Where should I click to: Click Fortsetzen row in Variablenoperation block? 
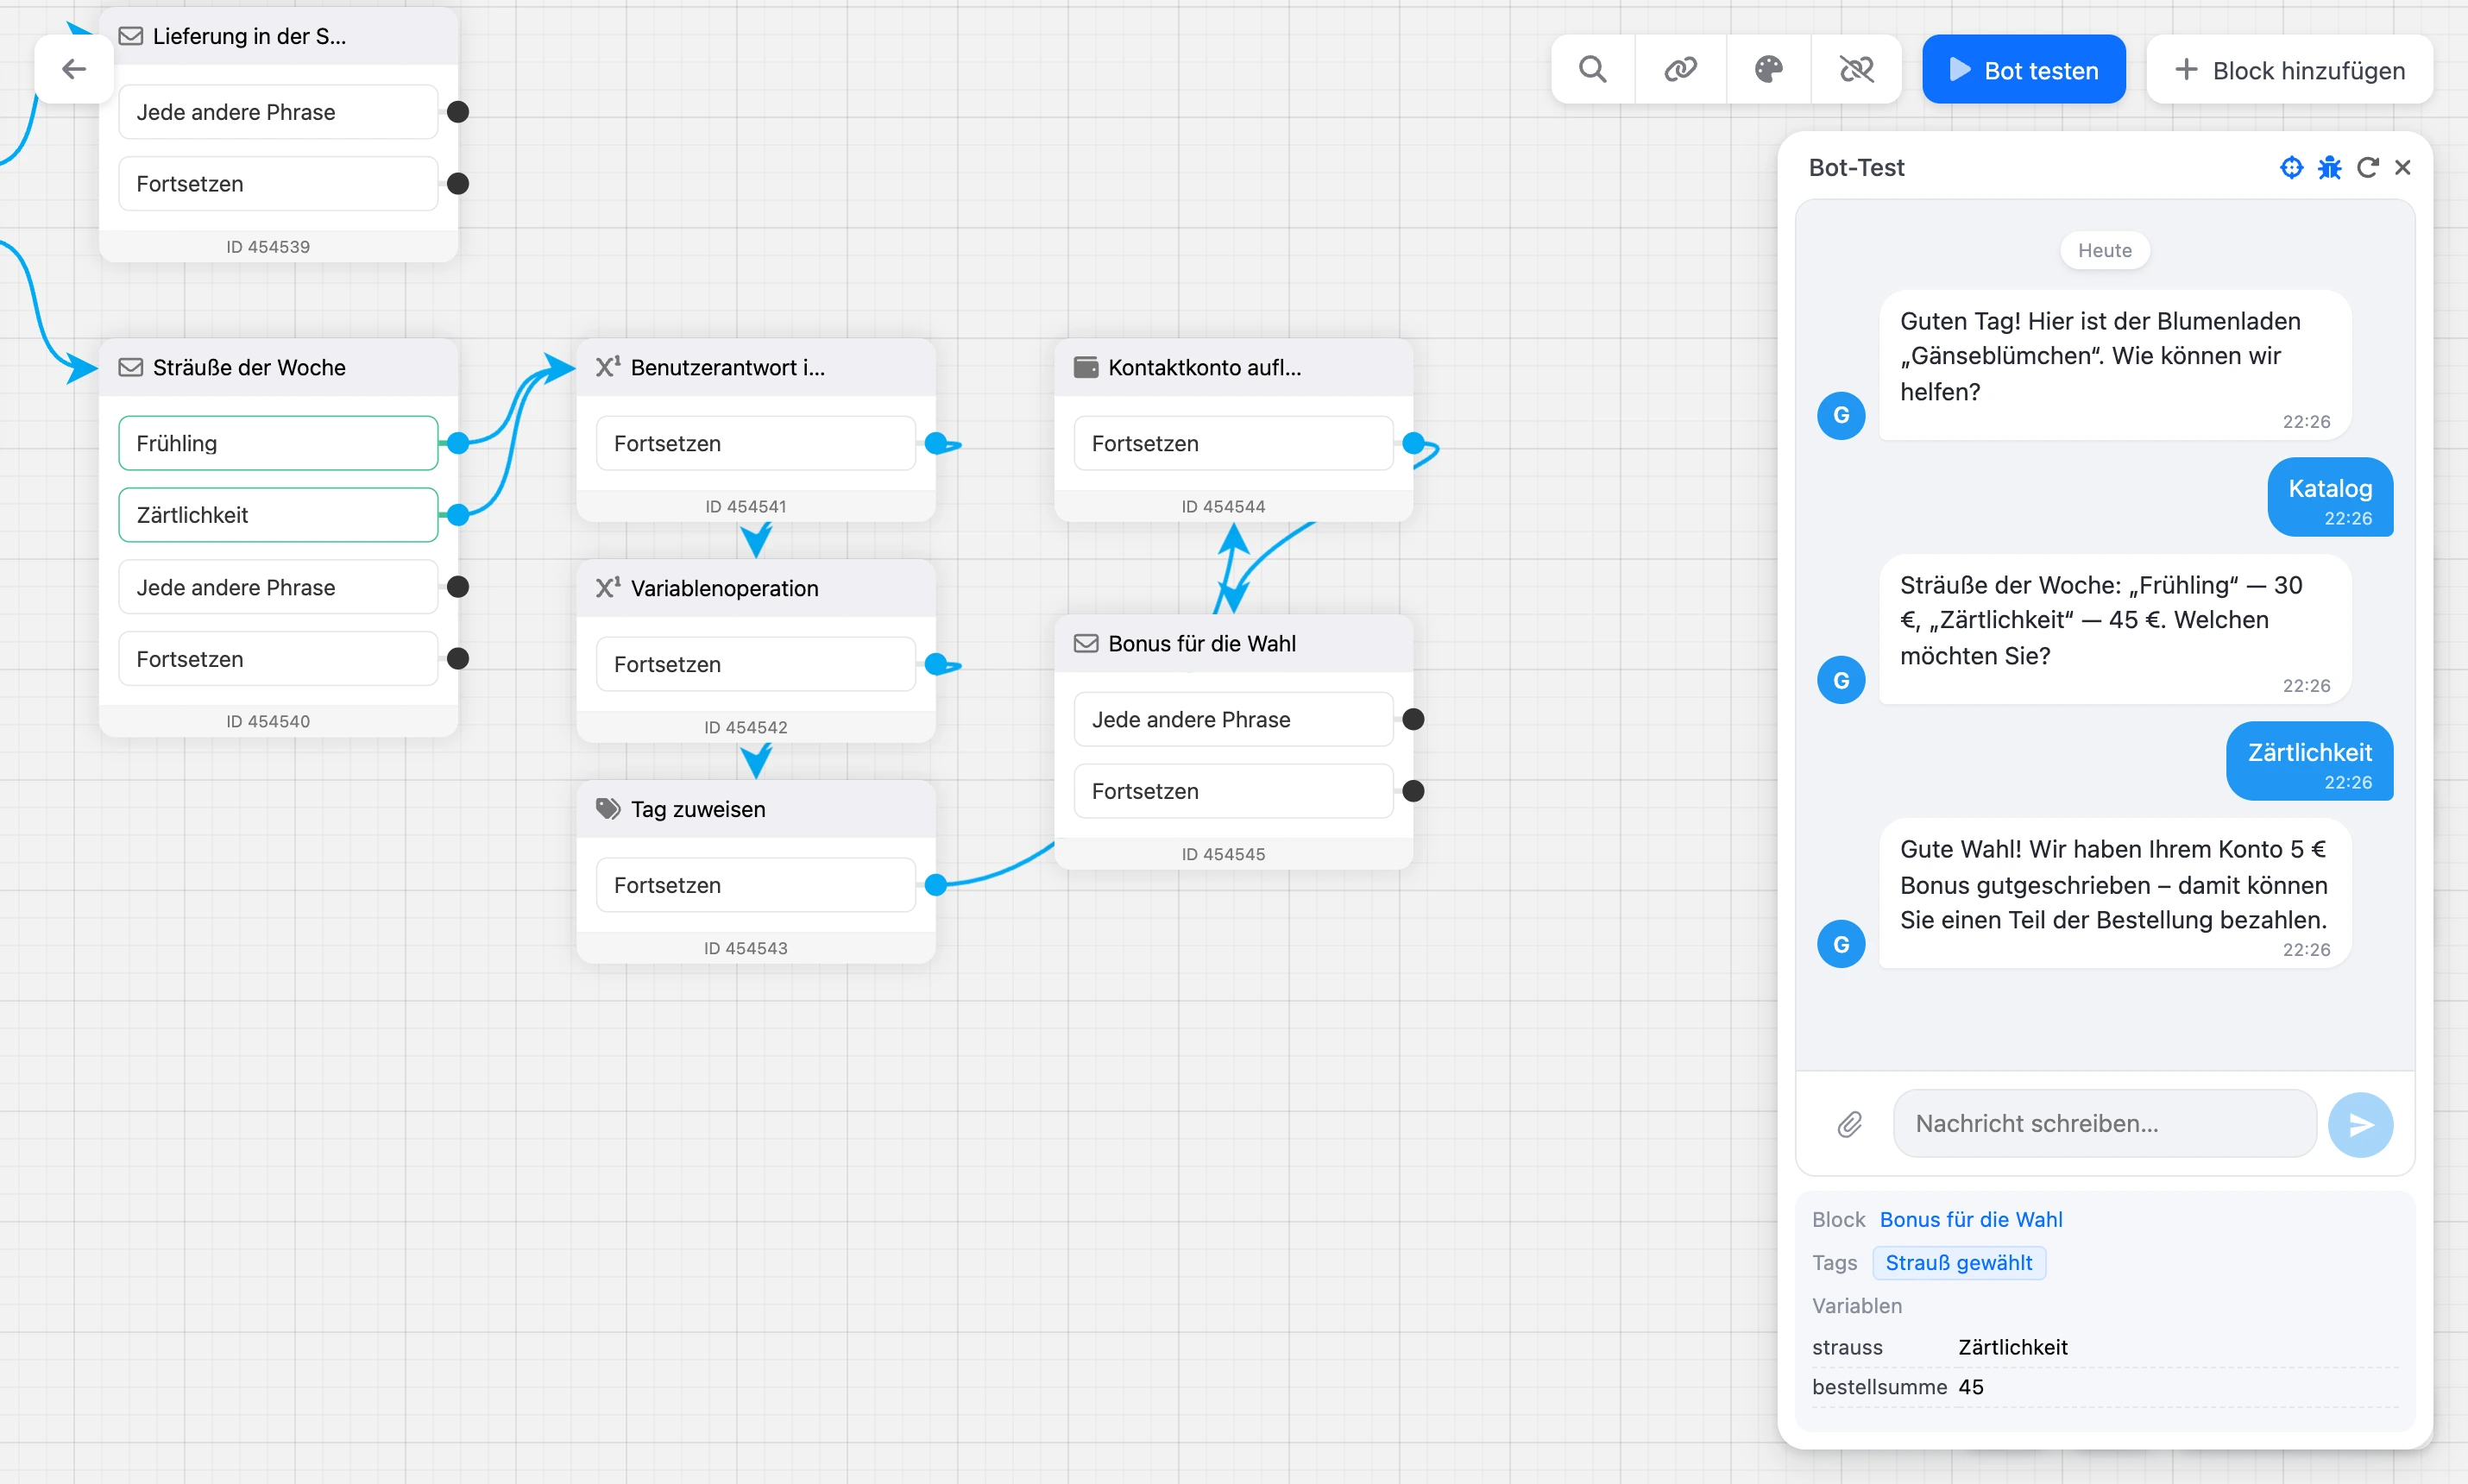(x=756, y=664)
